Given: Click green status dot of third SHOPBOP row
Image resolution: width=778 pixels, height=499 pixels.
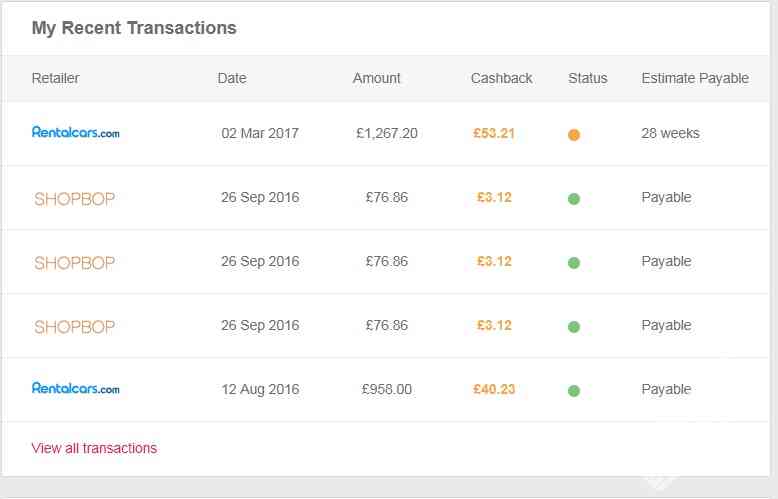Looking at the screenshot, I should 574,327.
